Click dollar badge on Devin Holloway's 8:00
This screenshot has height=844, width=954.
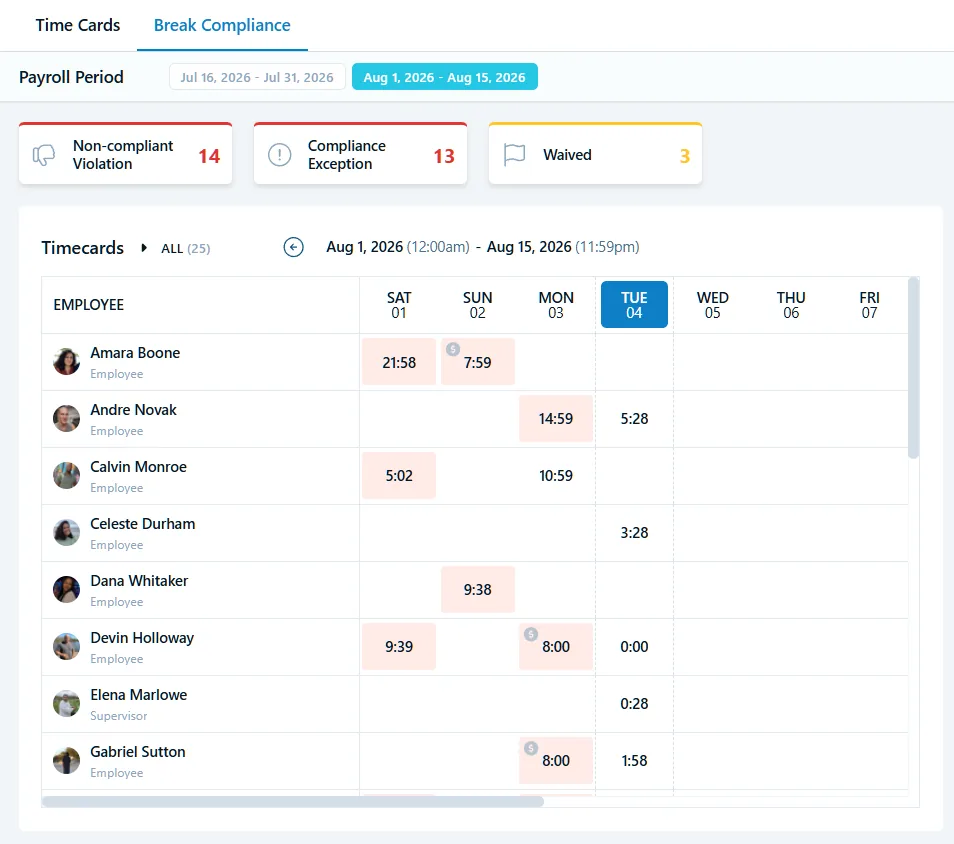coord(531,634)
